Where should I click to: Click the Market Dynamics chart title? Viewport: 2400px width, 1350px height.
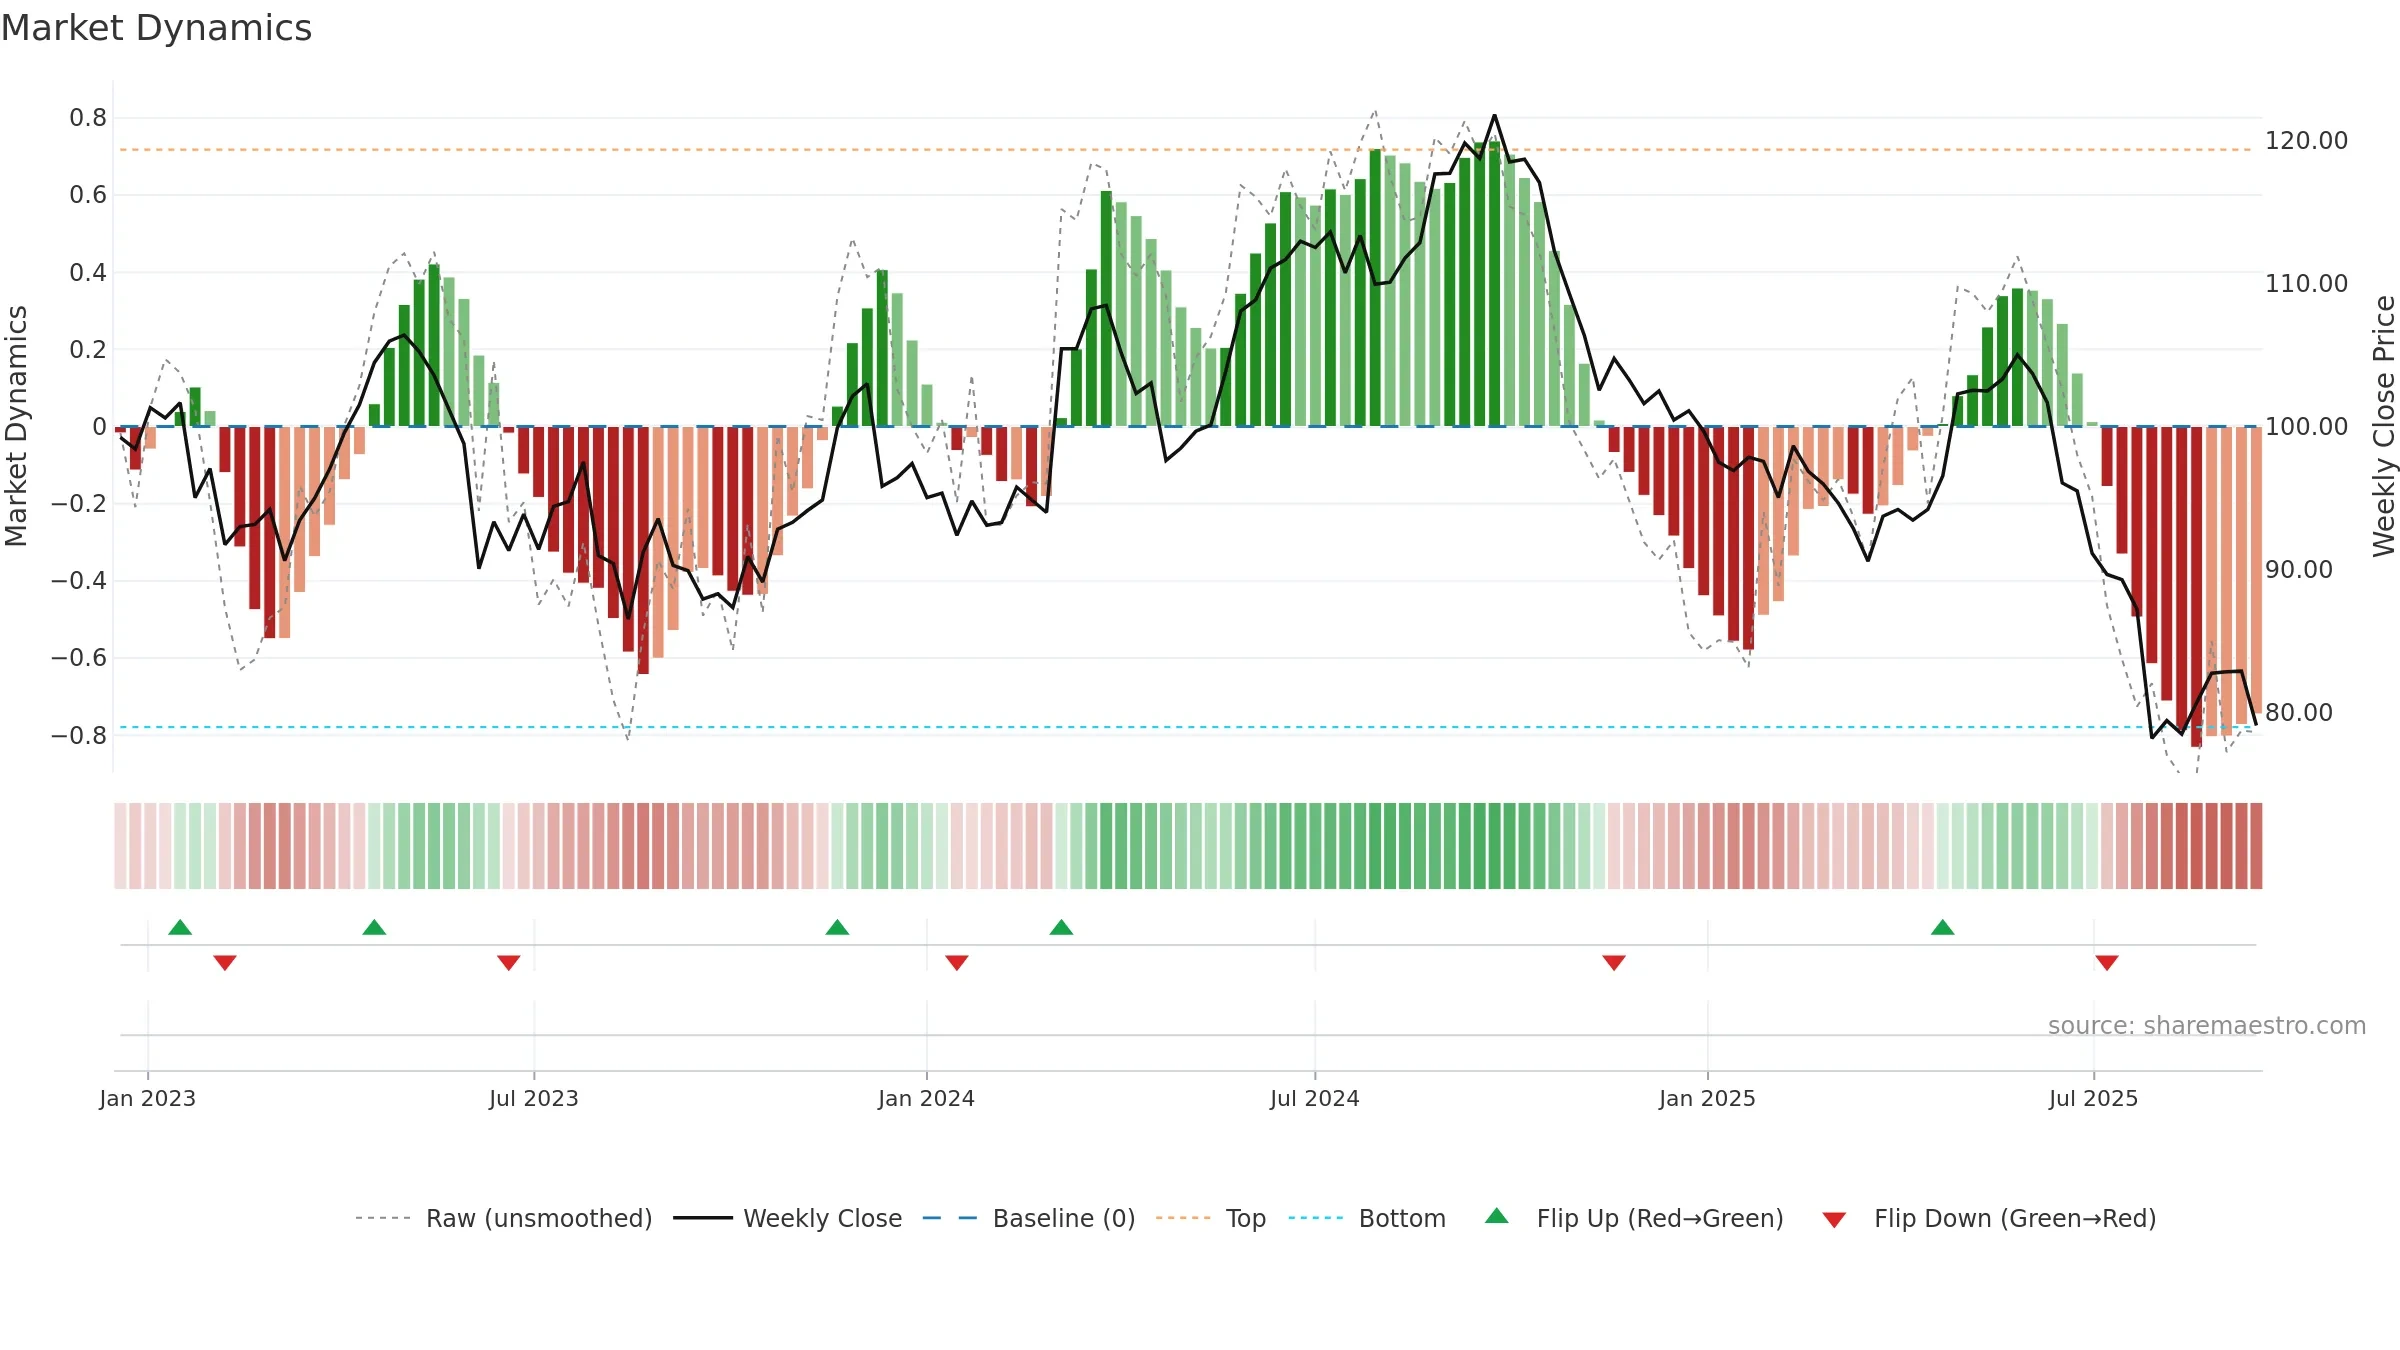[x=156, y=28]
